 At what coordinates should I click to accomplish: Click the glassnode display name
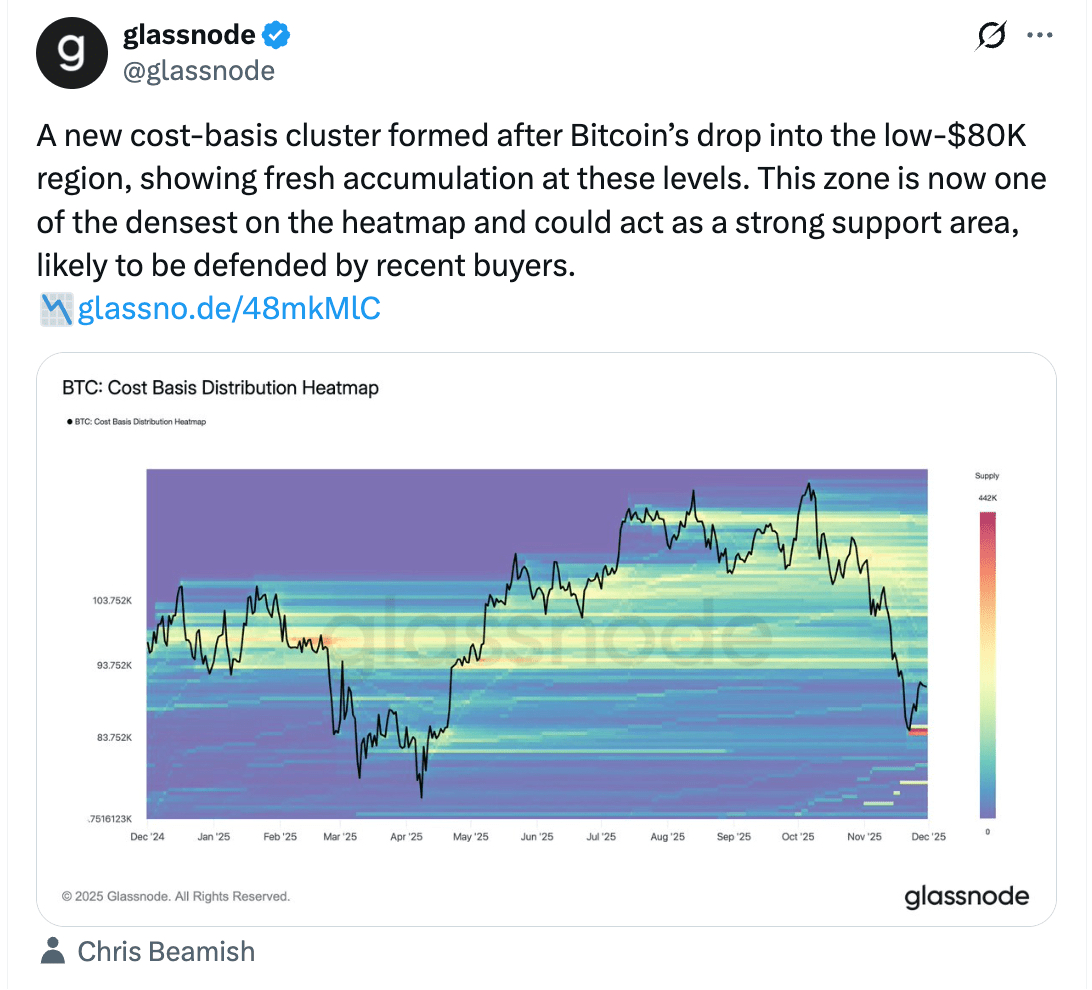[191, 36]
